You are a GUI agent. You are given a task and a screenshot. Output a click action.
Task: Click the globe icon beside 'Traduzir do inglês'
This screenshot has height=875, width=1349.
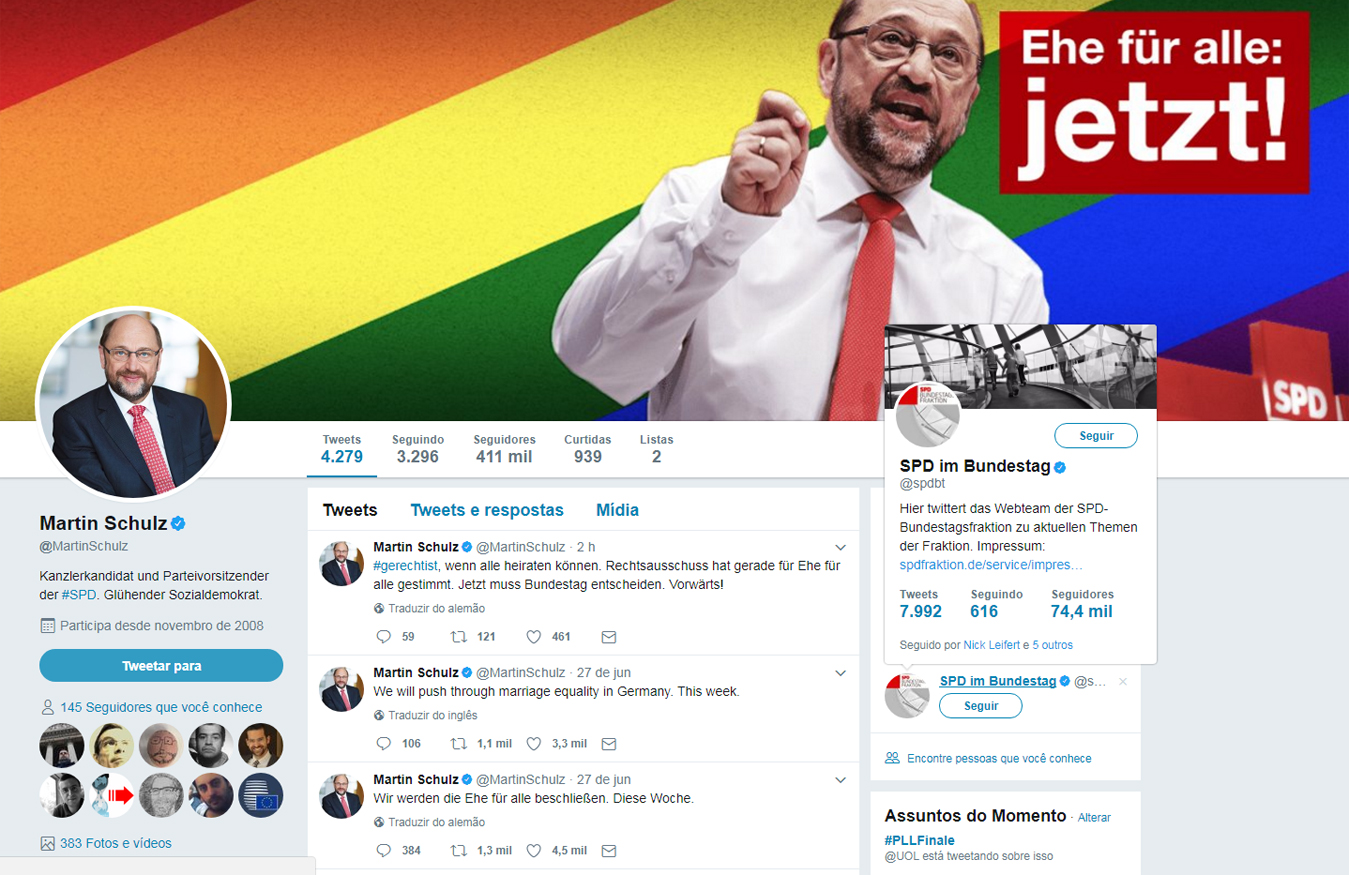(379, 715)
